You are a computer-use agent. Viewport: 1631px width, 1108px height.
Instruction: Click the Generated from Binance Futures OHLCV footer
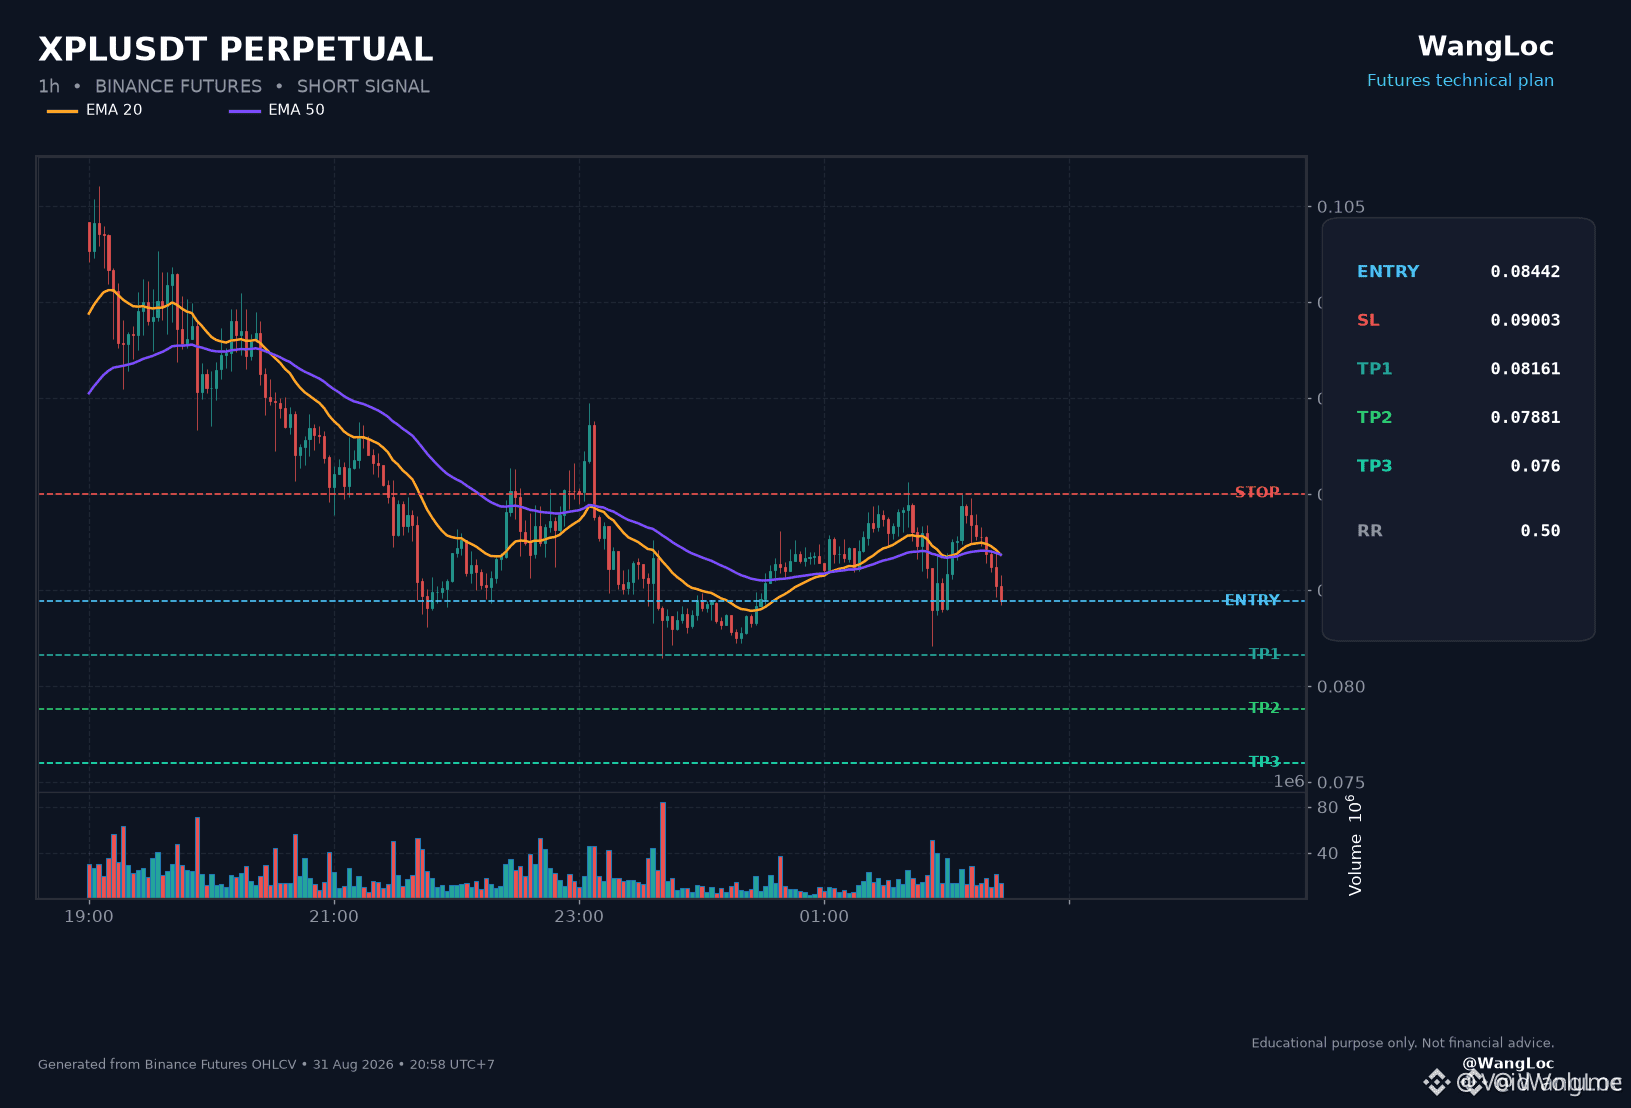point(266,1065)
